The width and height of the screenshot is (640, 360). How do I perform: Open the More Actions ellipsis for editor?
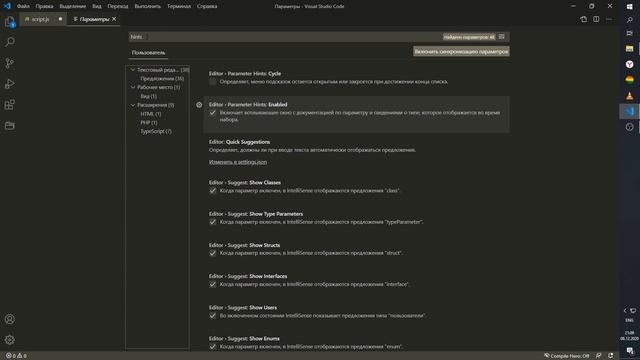[609, 19]
